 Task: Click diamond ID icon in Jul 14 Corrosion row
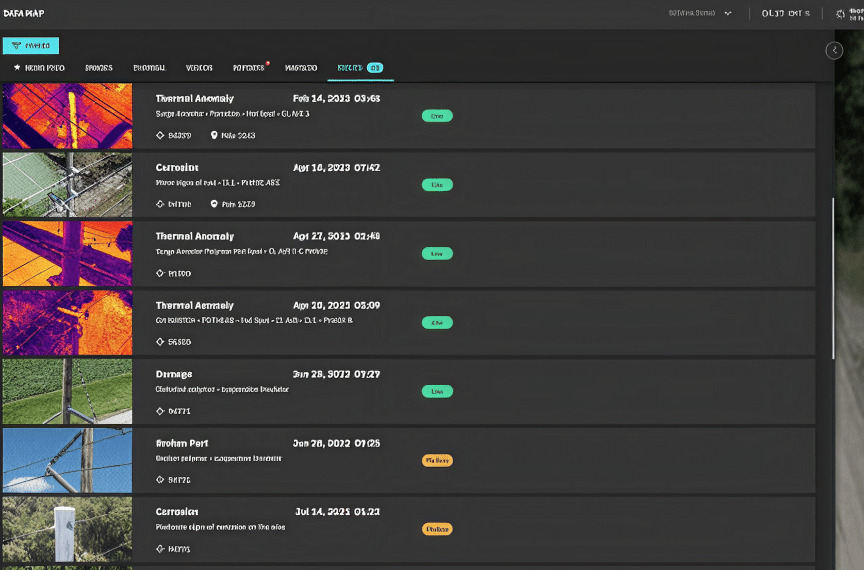(x=160, y=549)
